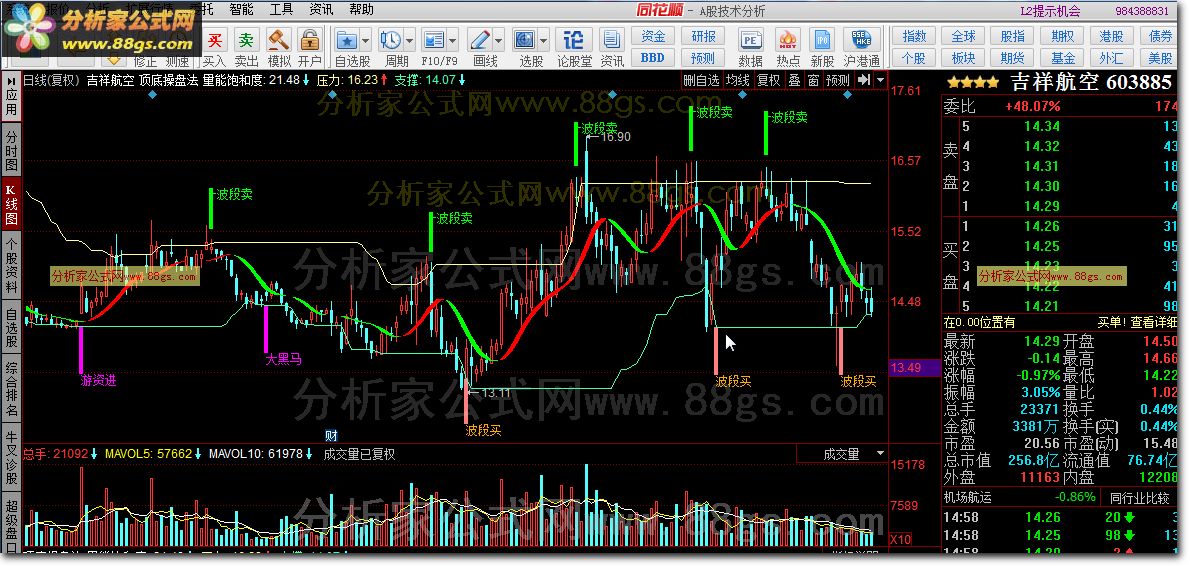Open the chart header bar dropdown triangle
This screenshot has width=1190, height=566.
point(880,80)
